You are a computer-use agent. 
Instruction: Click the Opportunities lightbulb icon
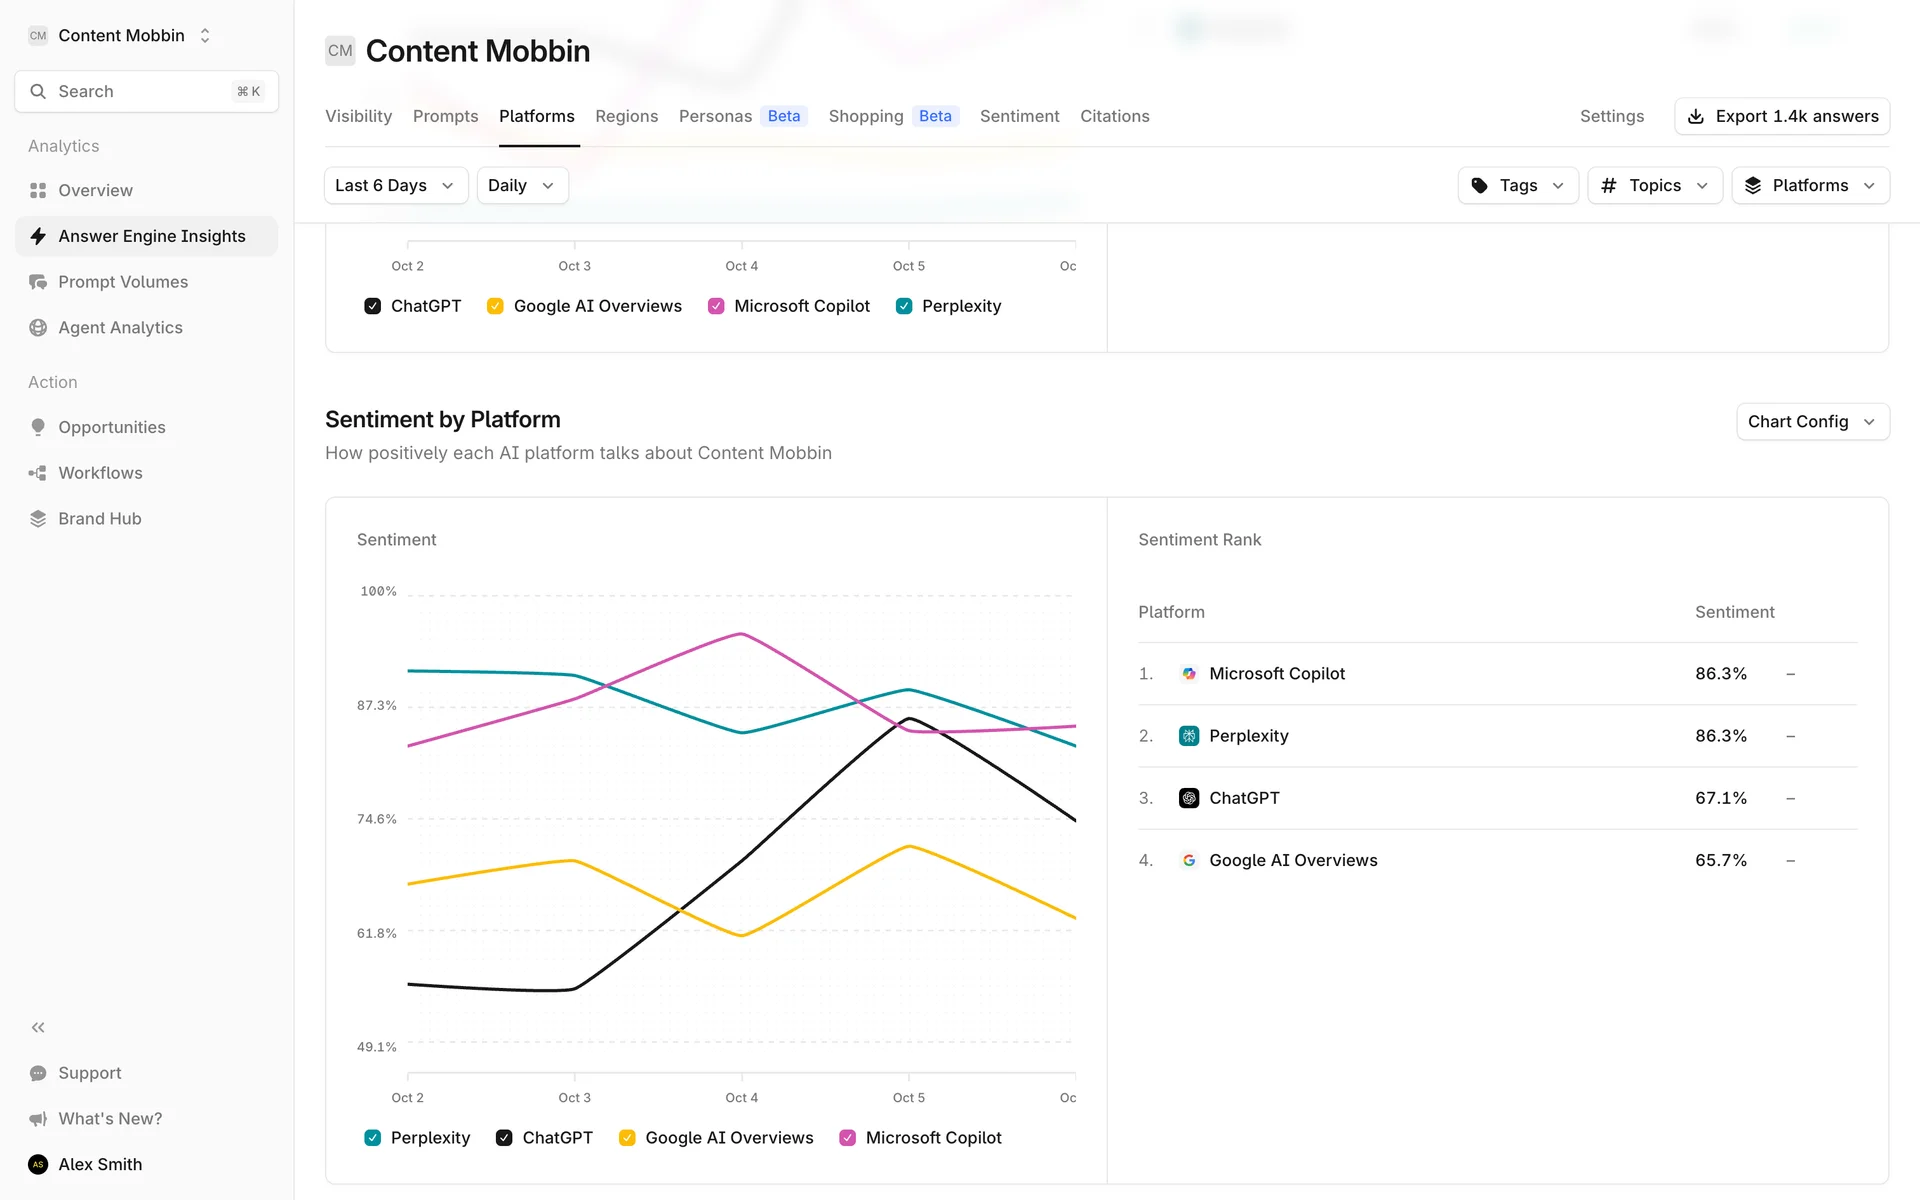pyautogui.click(x=38, y=427)
